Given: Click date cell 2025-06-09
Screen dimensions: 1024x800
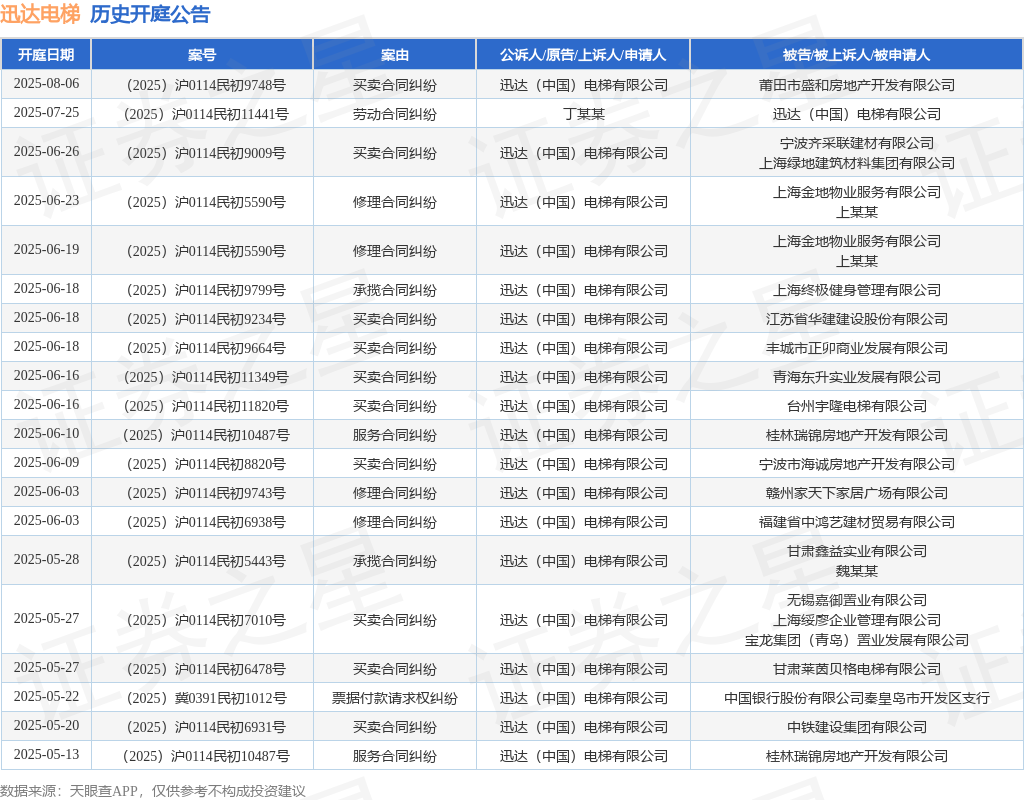Looking at the screenshot, I should point(46,463).
